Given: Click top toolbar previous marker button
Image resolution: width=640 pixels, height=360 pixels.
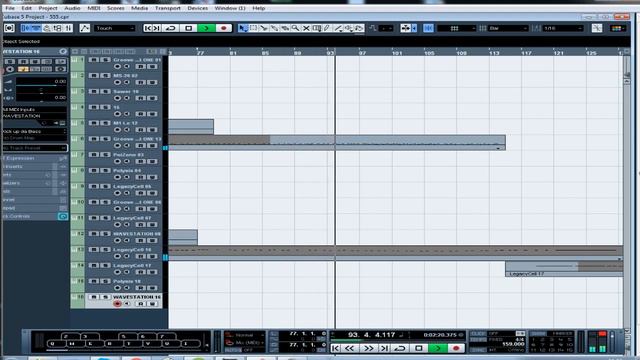Looking at the screenshot, I should [x=148, y=28].
